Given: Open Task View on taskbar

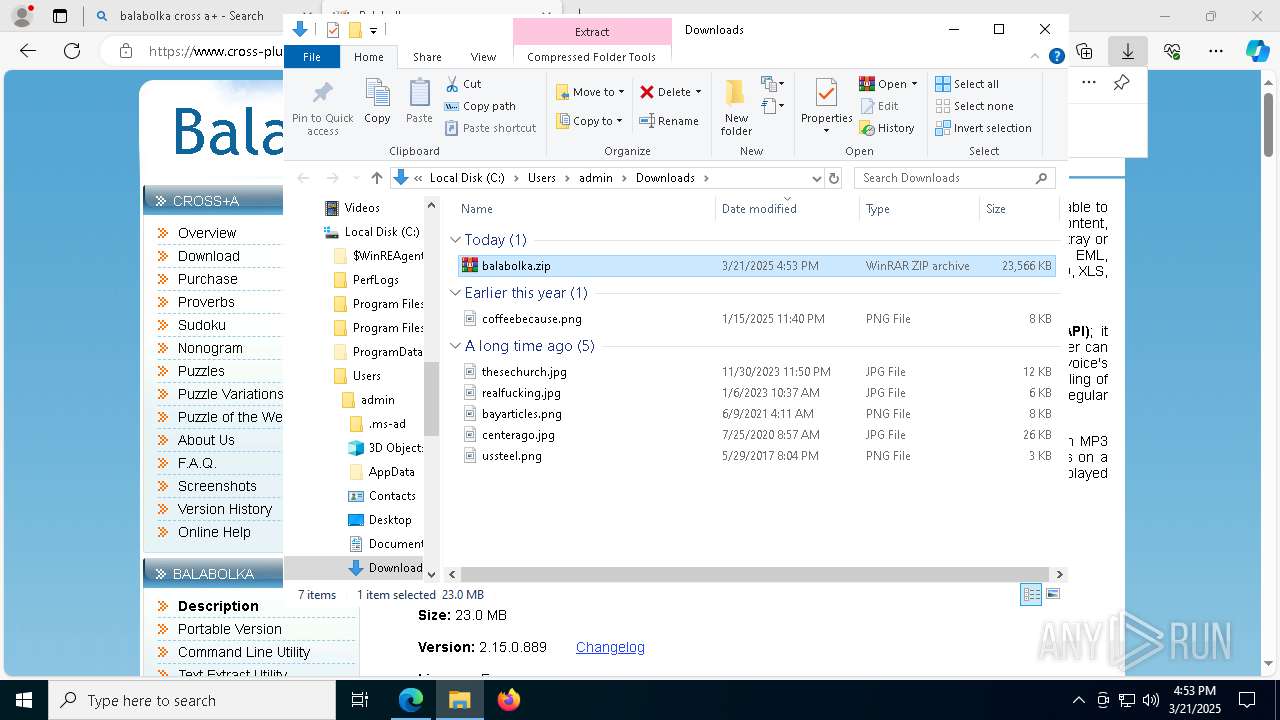Looking at the screenshot, I should tap(361, 700).
